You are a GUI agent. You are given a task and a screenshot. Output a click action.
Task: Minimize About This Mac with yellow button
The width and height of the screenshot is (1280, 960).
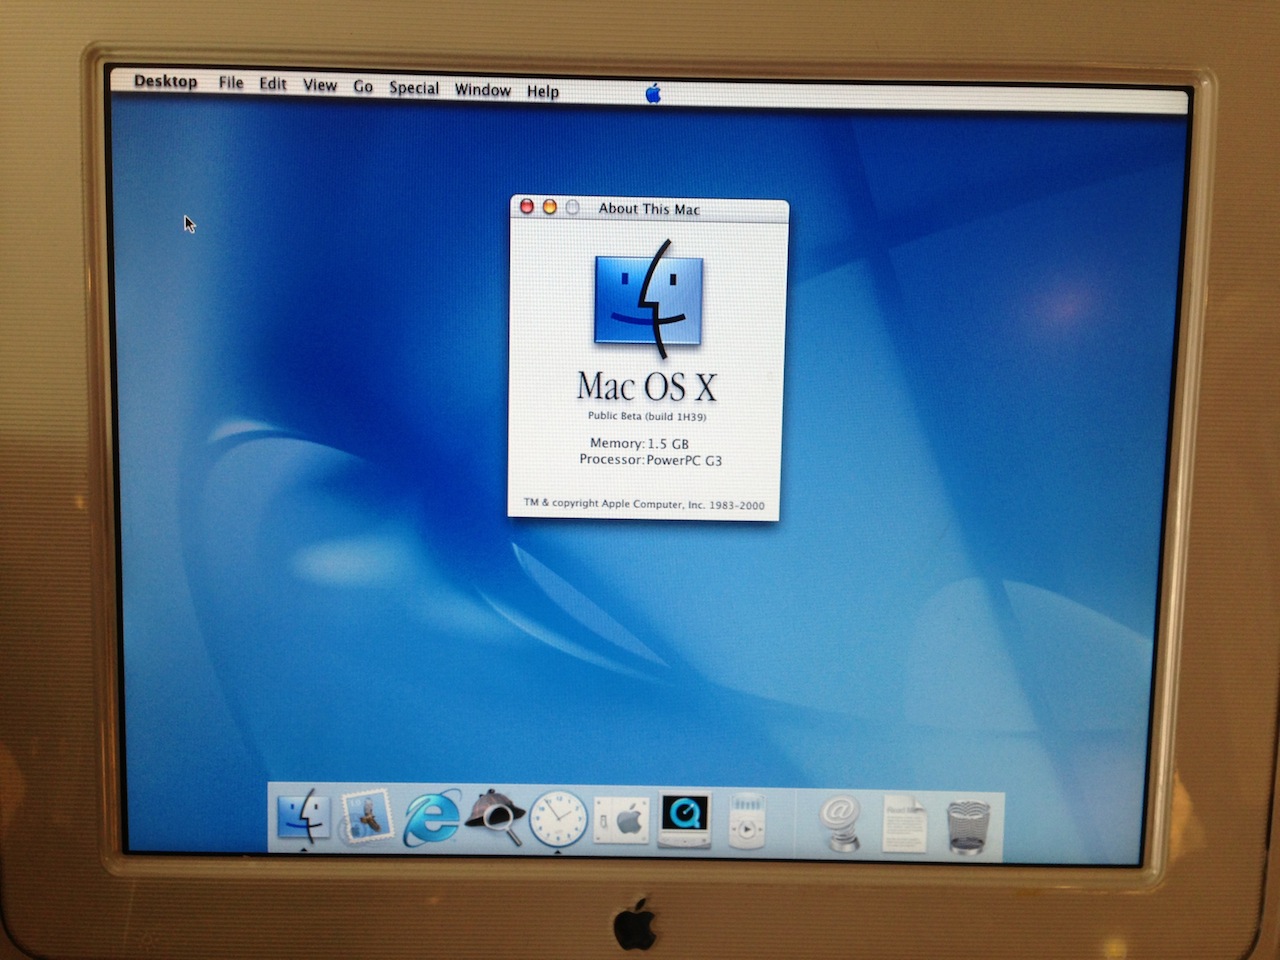[549, 207]
